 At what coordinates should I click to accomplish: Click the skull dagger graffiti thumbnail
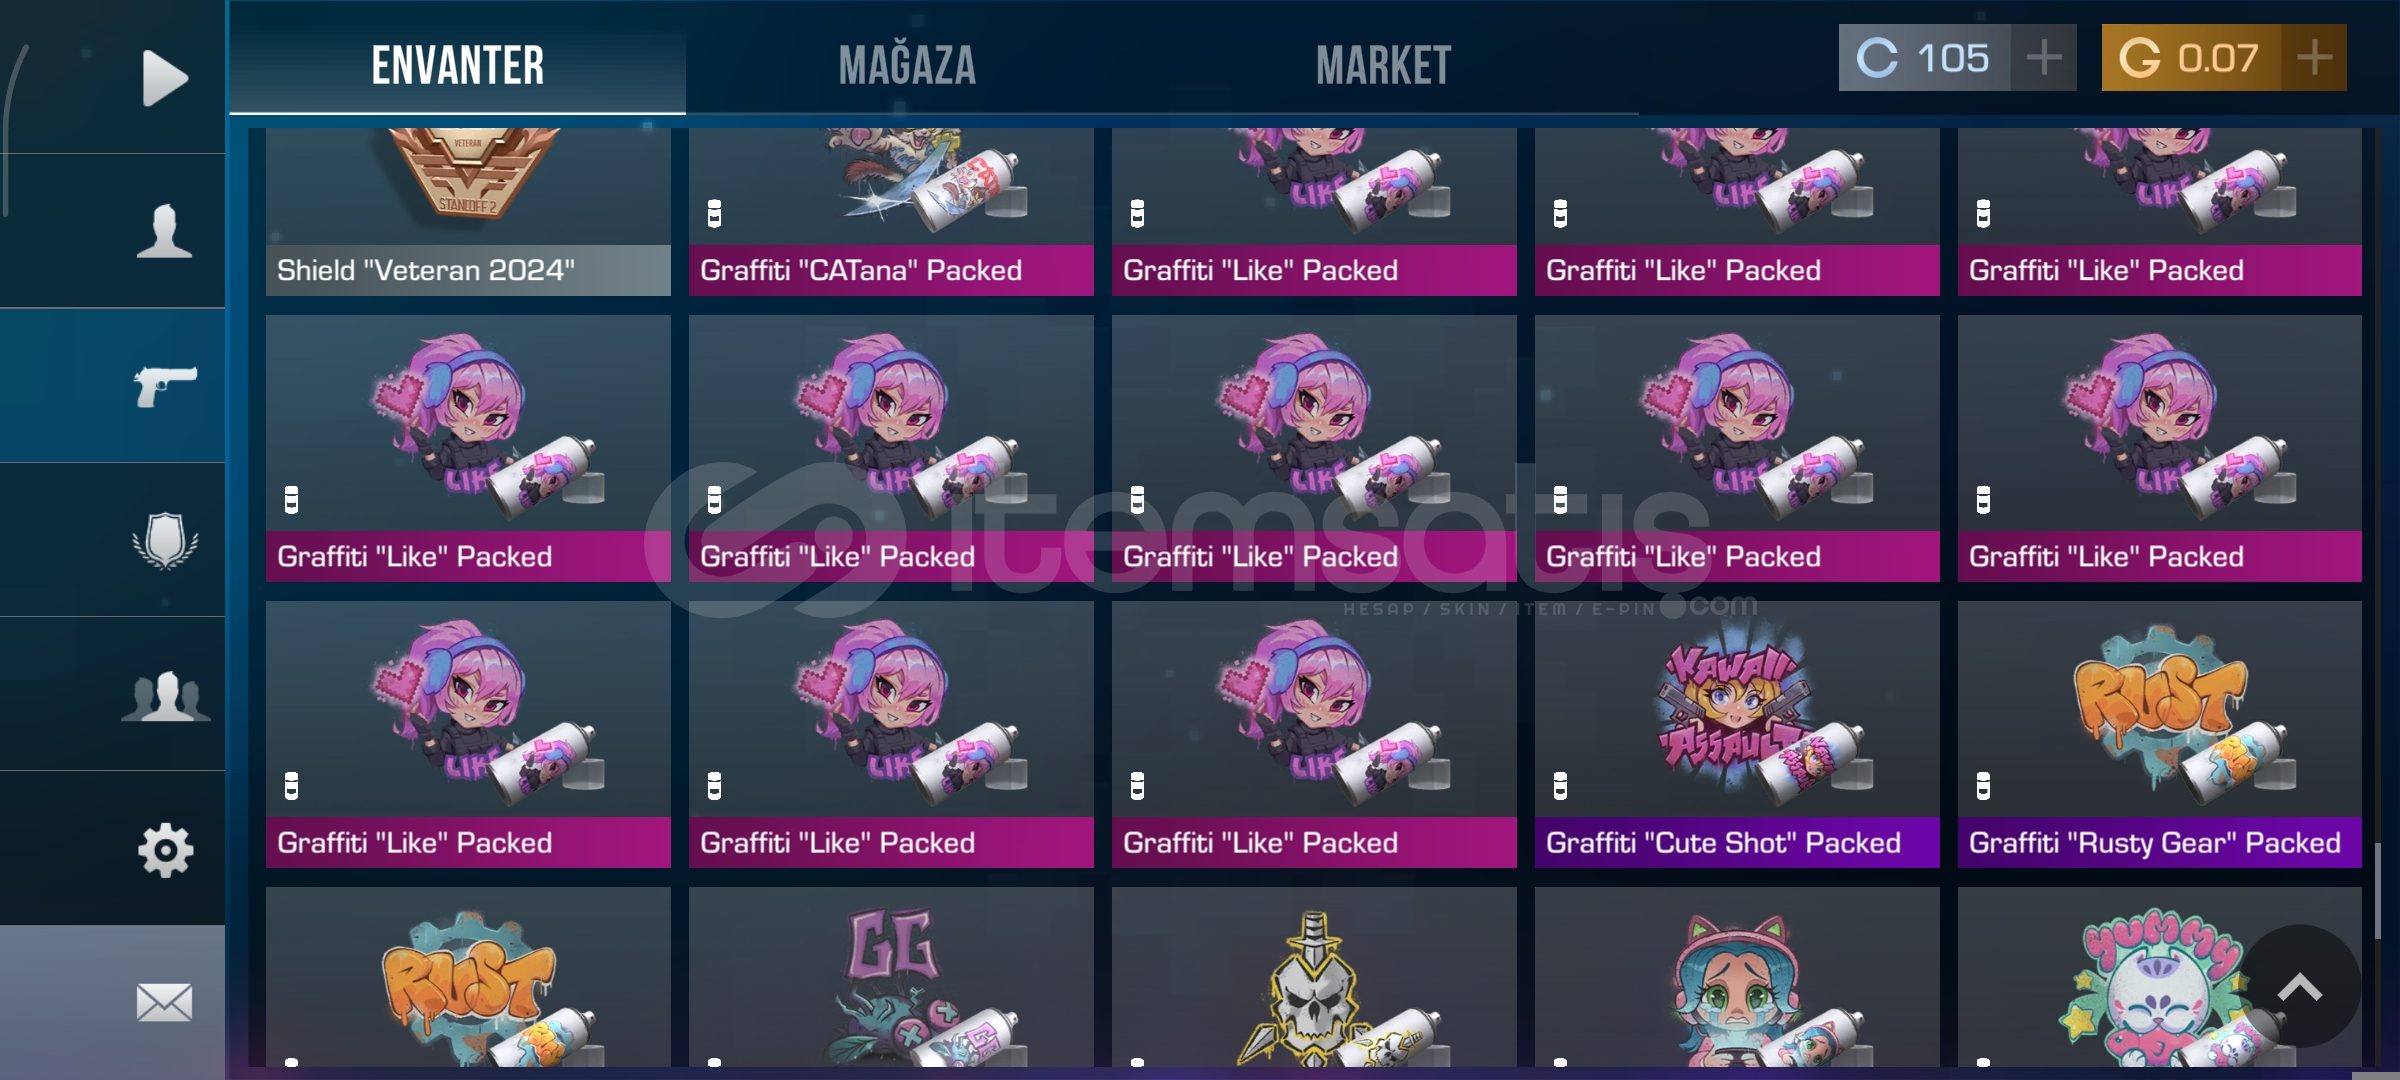(x=1314, y=977)
